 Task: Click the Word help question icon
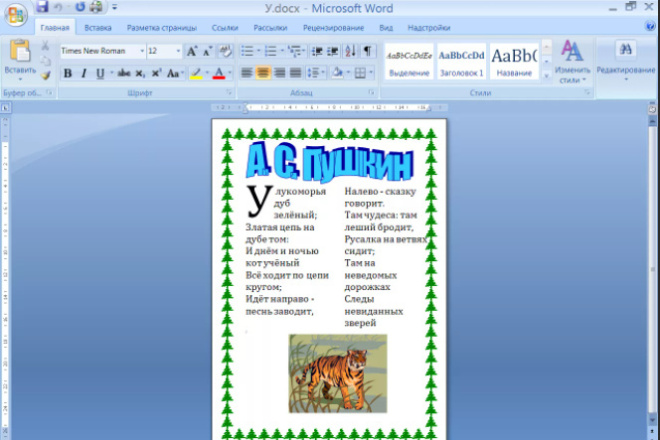(x=650, y=27)
